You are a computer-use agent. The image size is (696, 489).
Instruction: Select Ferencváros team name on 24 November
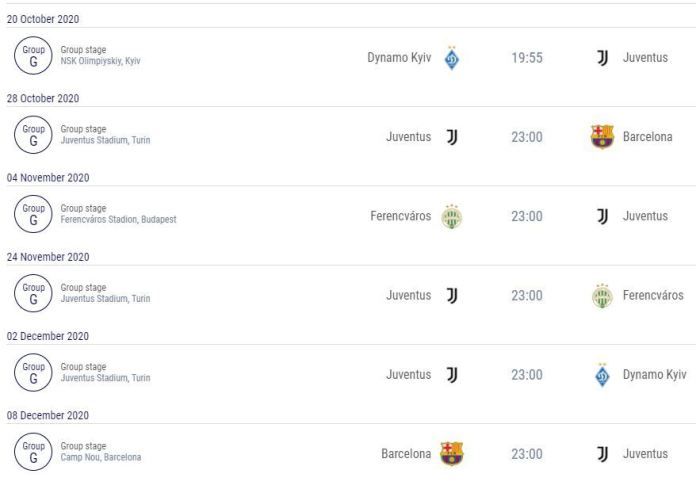pos(653,296)
